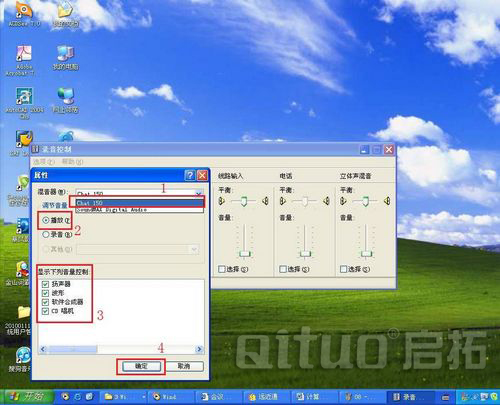
Task: Click the show desktop quick launch icon
Action: (x=89, y=397)
